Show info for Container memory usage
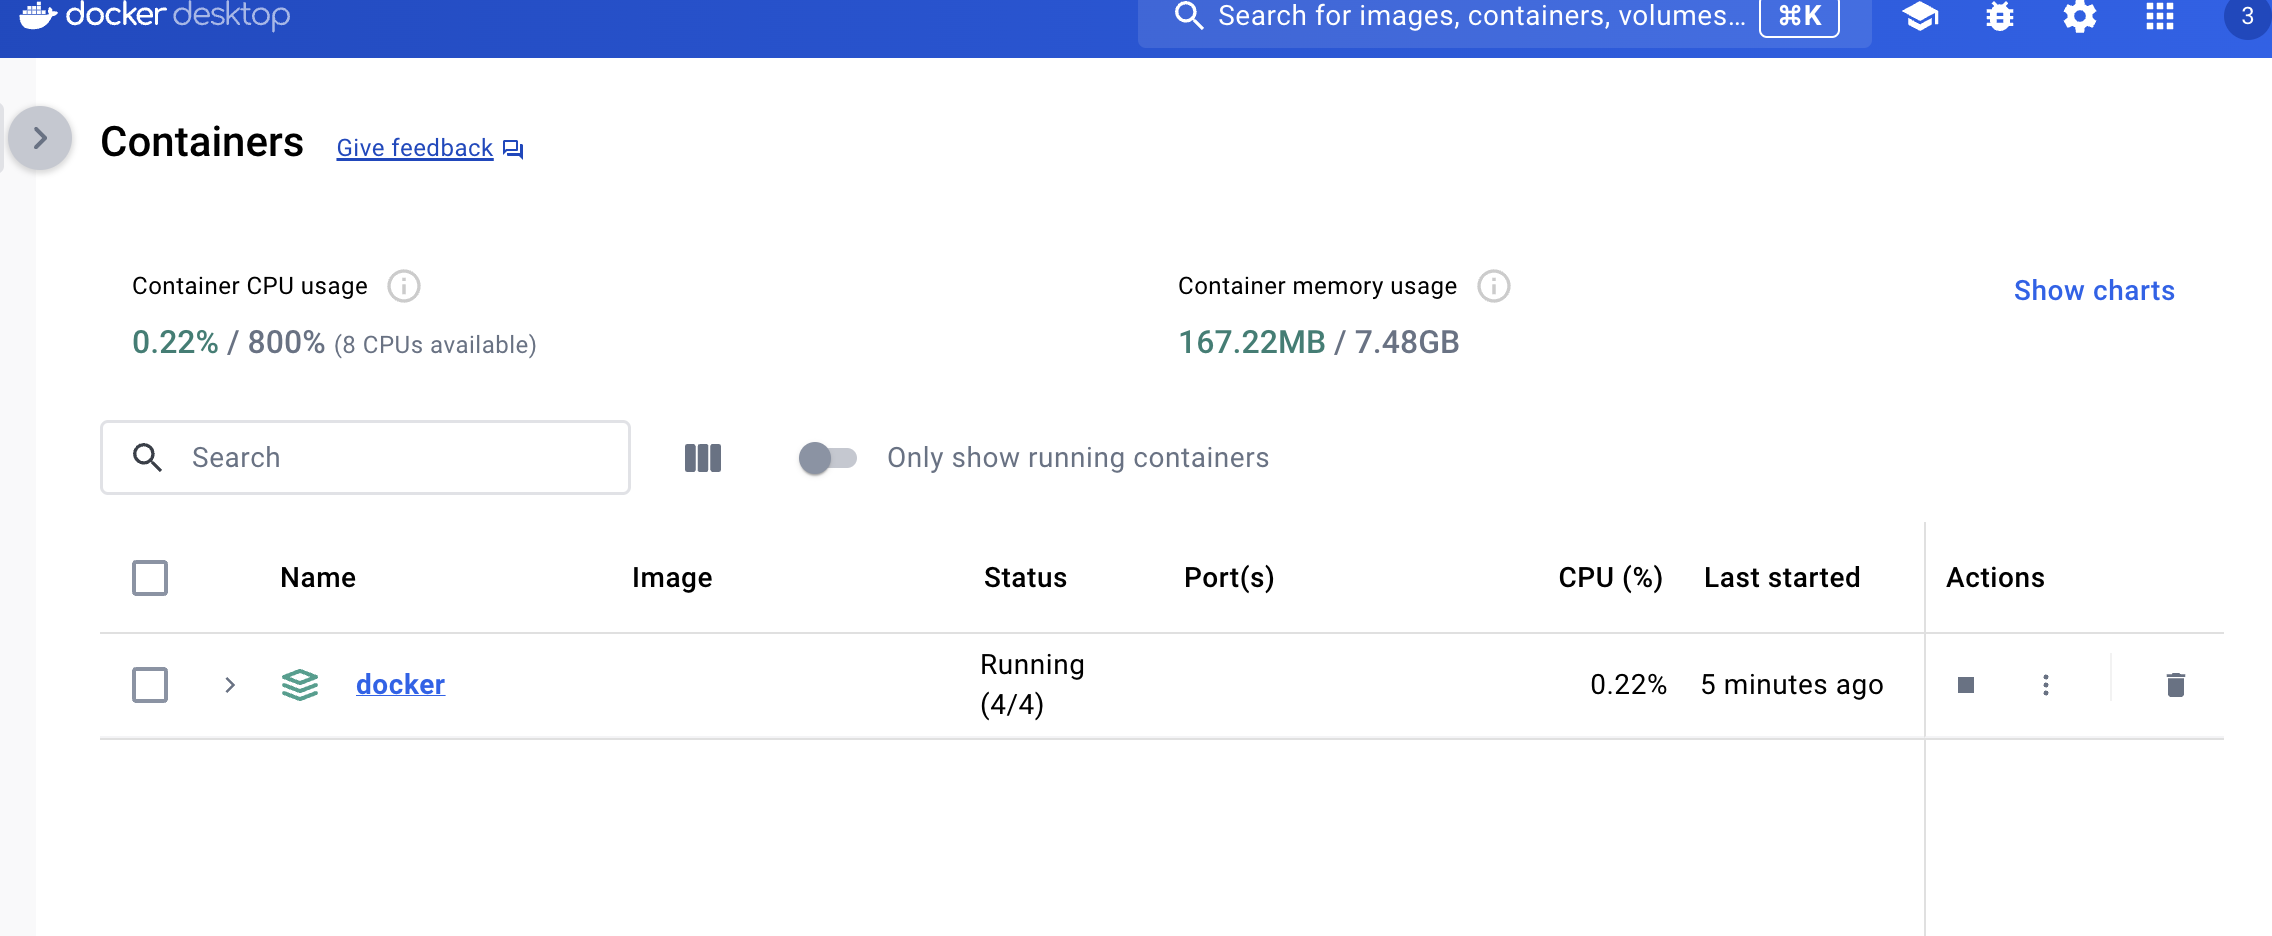The image size is (2272, 936). pyautogui.click(x=1494, y=286)
